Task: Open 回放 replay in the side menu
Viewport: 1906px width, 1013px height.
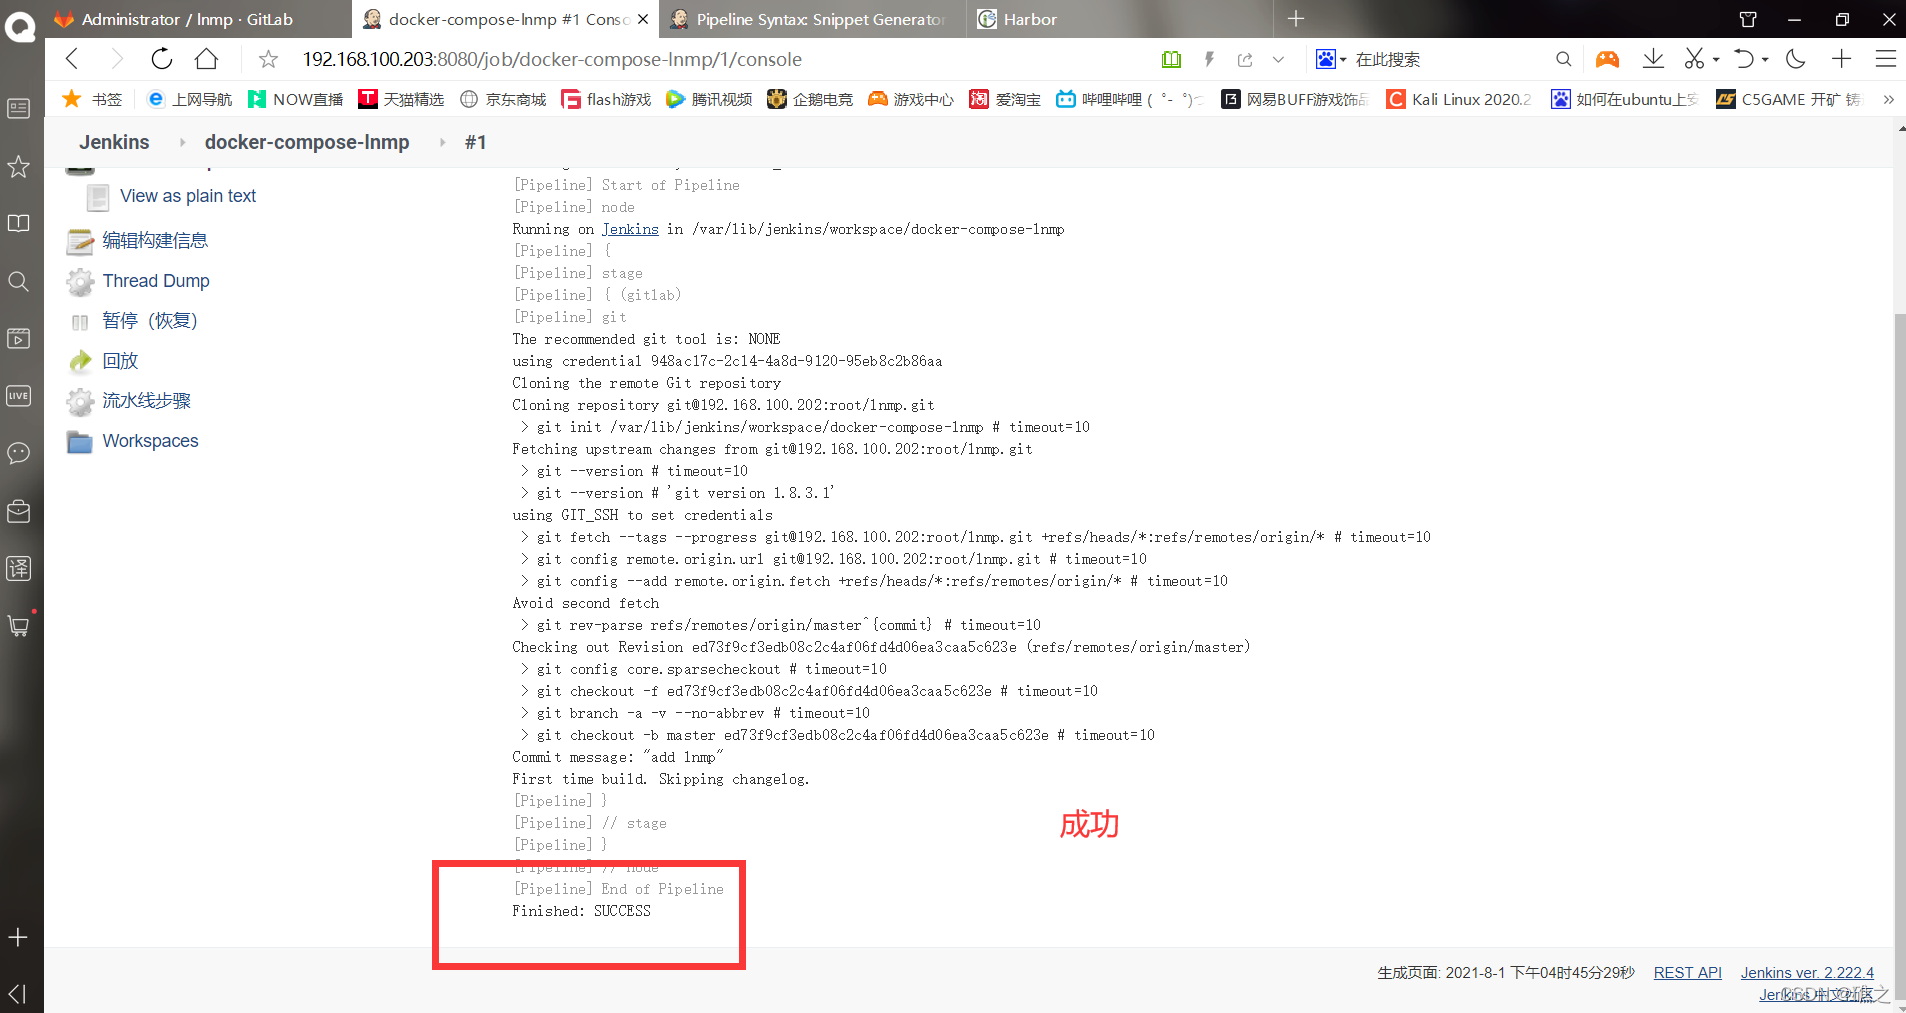Action: pyautogui.click(x=120, y=361)
